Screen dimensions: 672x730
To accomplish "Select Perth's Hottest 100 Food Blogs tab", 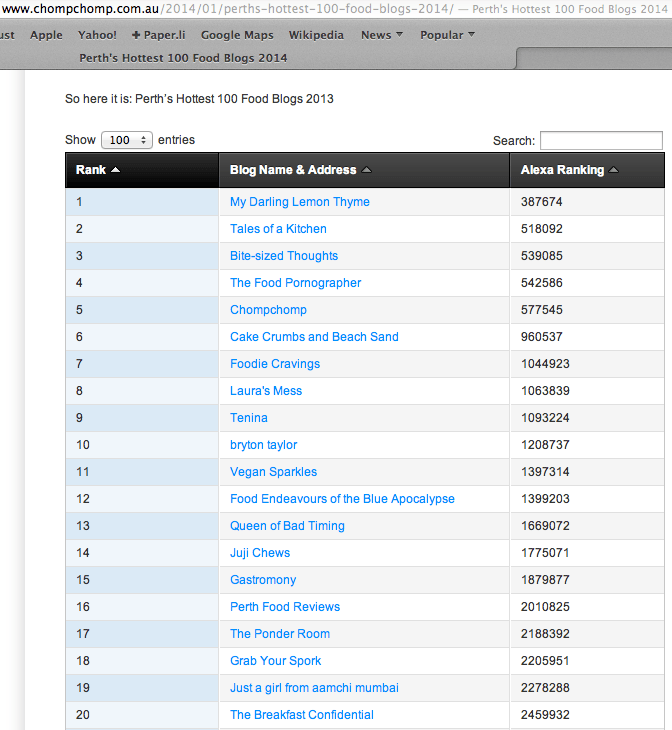I will 183,58.
